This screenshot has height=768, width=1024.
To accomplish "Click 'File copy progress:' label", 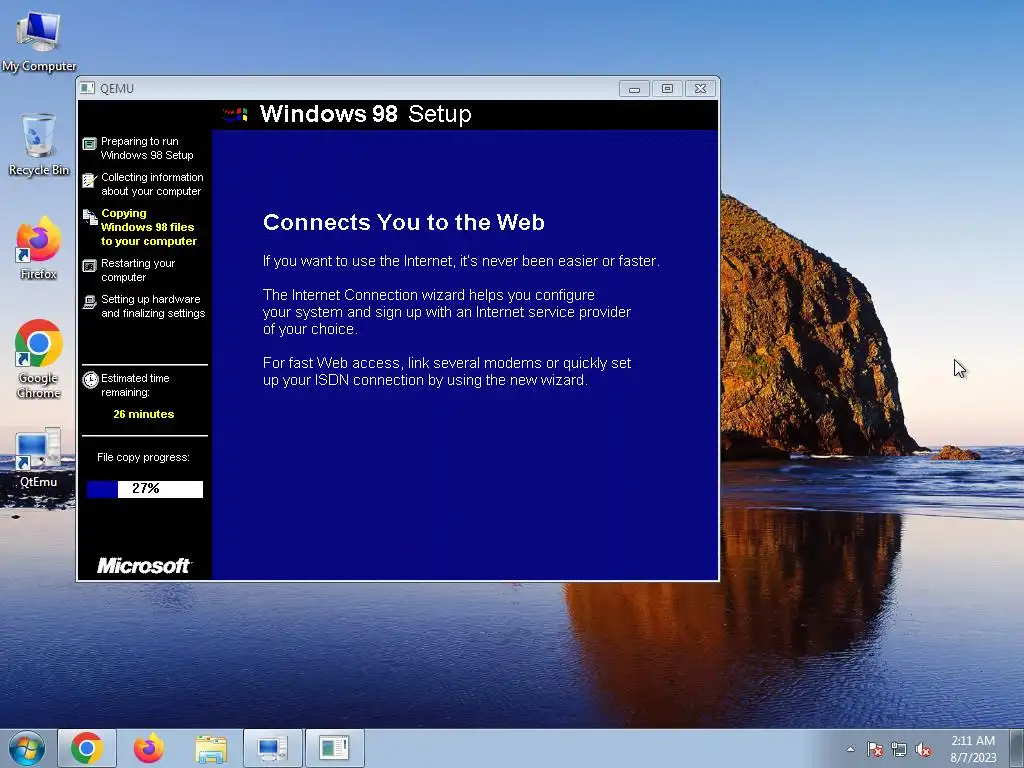I will (x=144, y=457).
